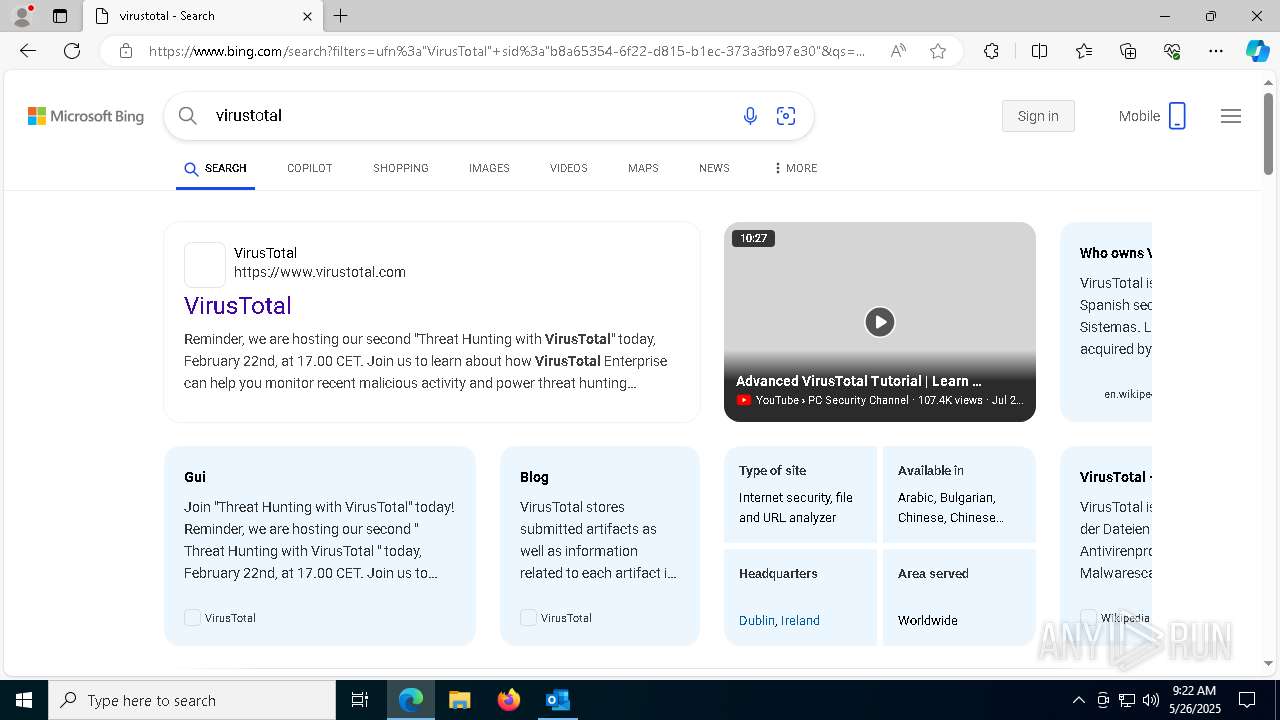This screenshot has width=1280, height=720.
Task: Switch to Mobile view phone icon
Action: pyautogui.click(x=1177, y=116)
